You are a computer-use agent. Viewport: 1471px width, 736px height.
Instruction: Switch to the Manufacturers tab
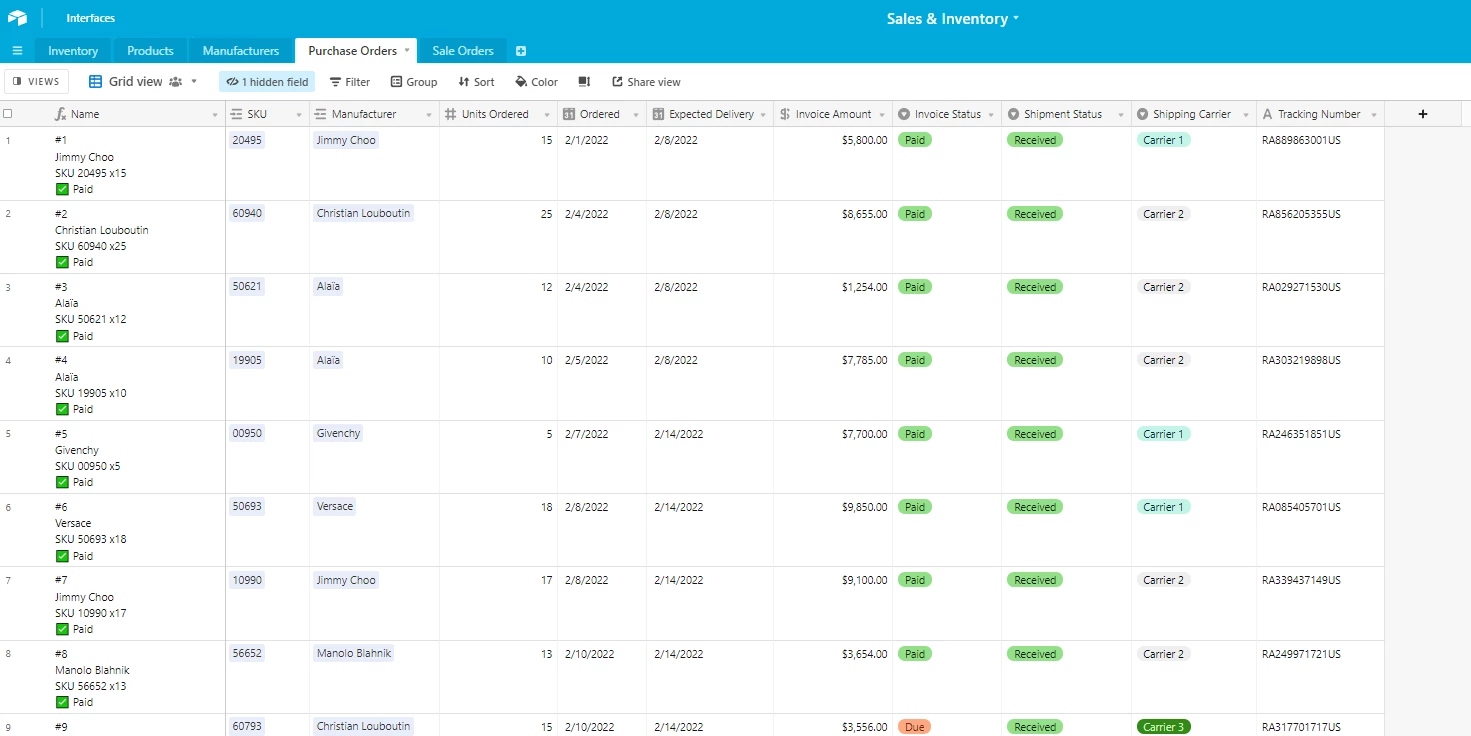241,51
